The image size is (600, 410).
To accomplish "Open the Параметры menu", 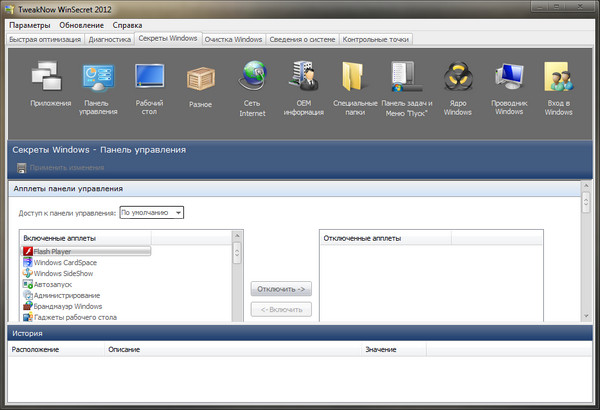I will click(x=30, y=24).
